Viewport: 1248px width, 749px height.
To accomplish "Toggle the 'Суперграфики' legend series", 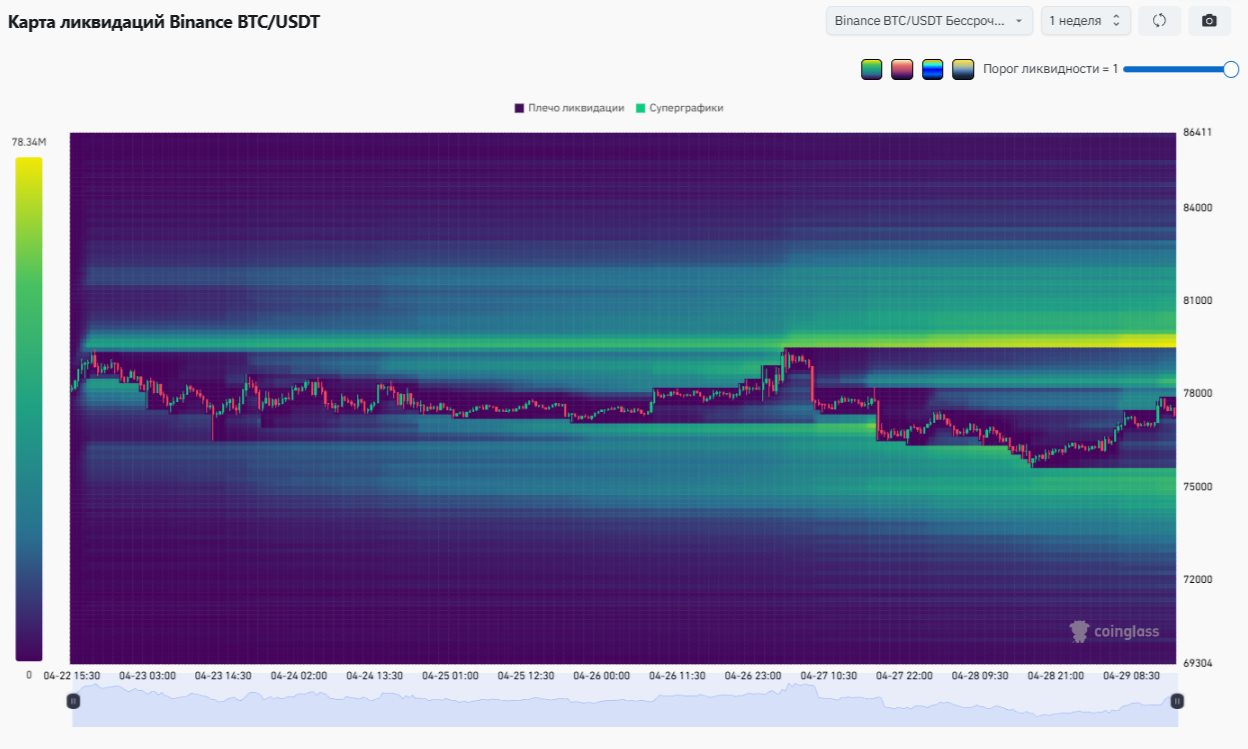I will click(679, 108).
